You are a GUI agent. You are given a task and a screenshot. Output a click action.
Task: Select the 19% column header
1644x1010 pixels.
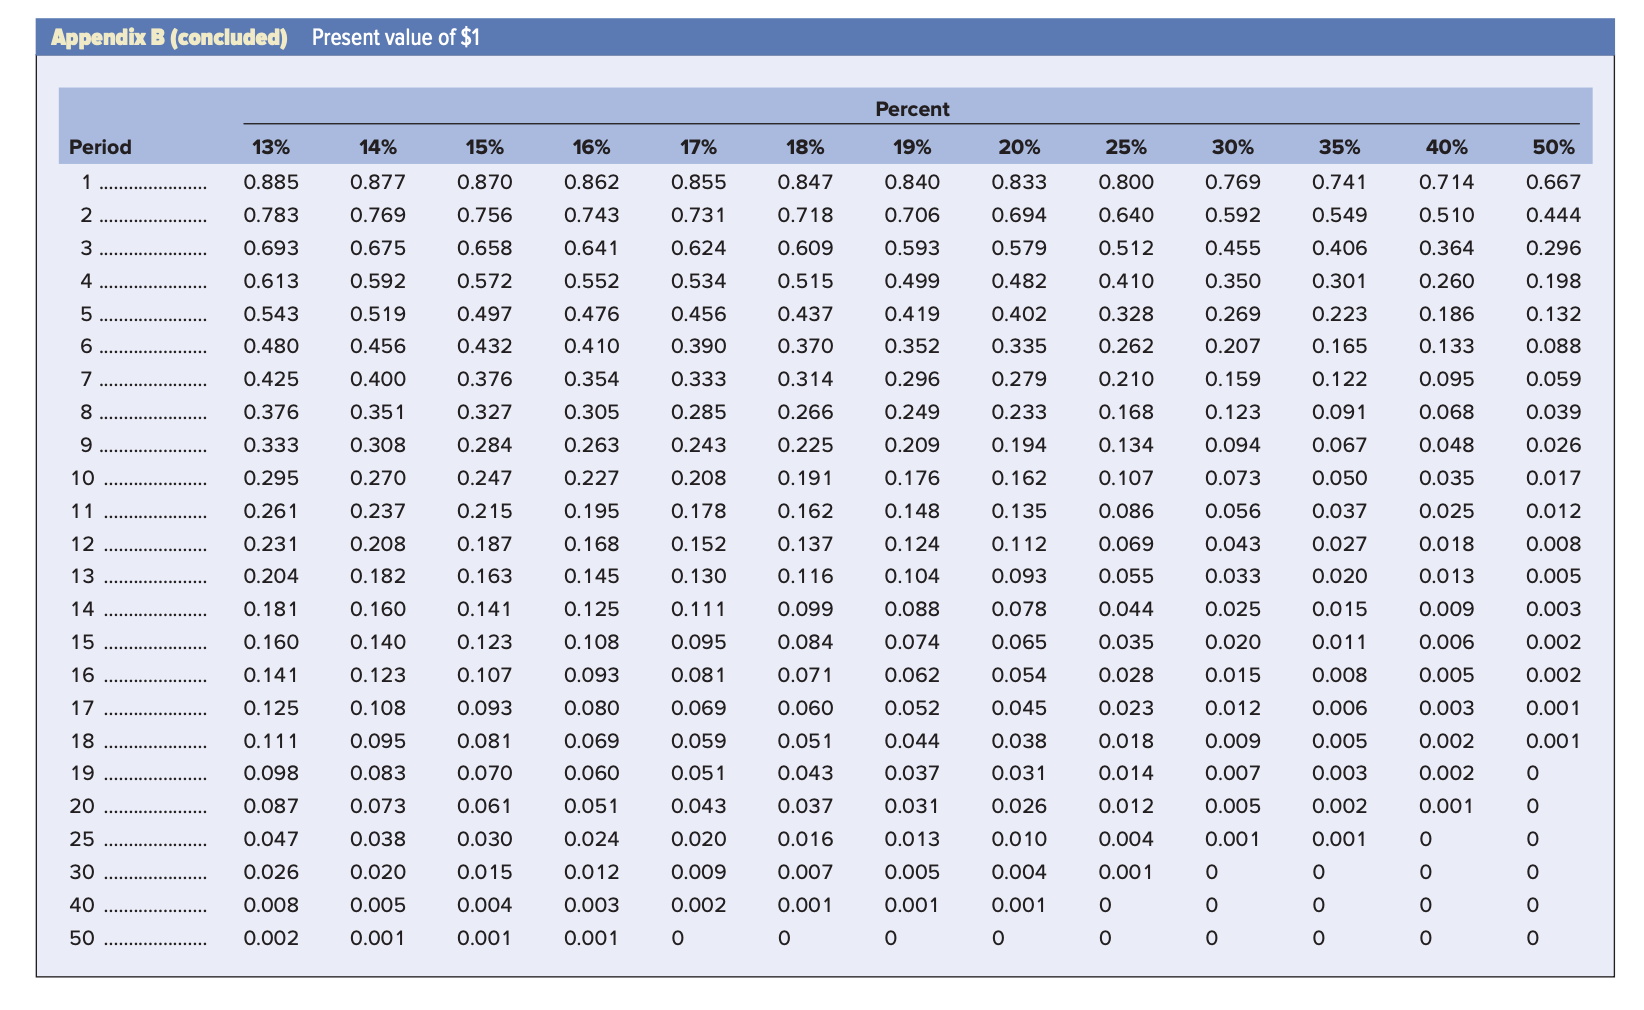point(912,147)
